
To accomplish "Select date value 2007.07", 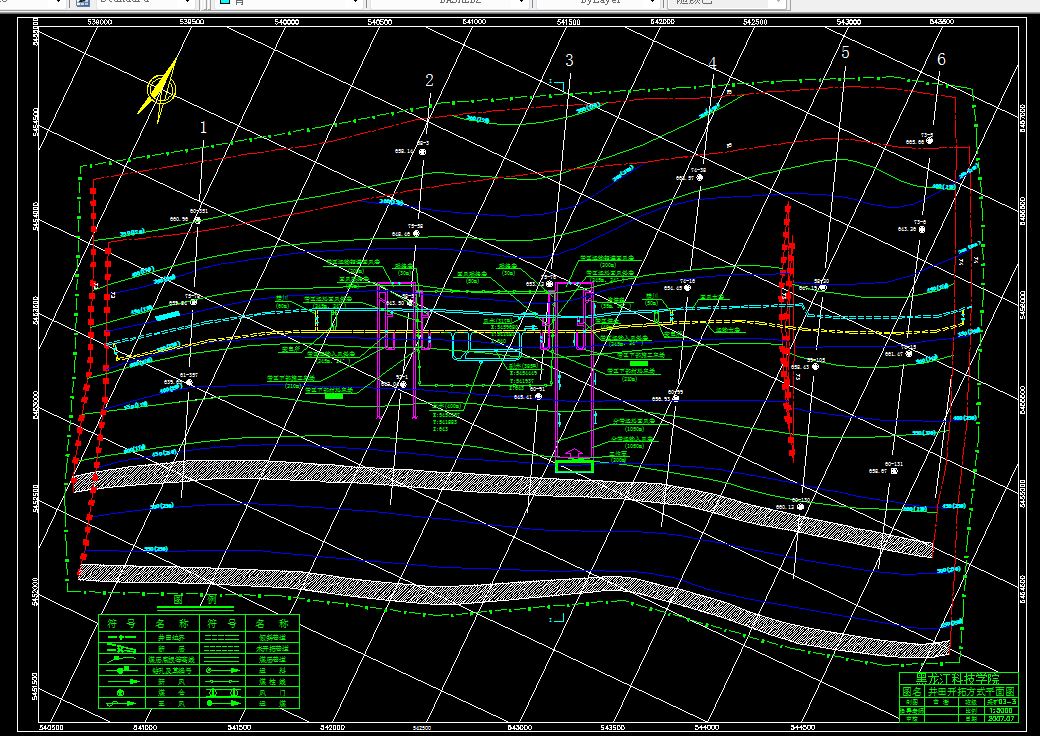I will tap(1001, 719).
